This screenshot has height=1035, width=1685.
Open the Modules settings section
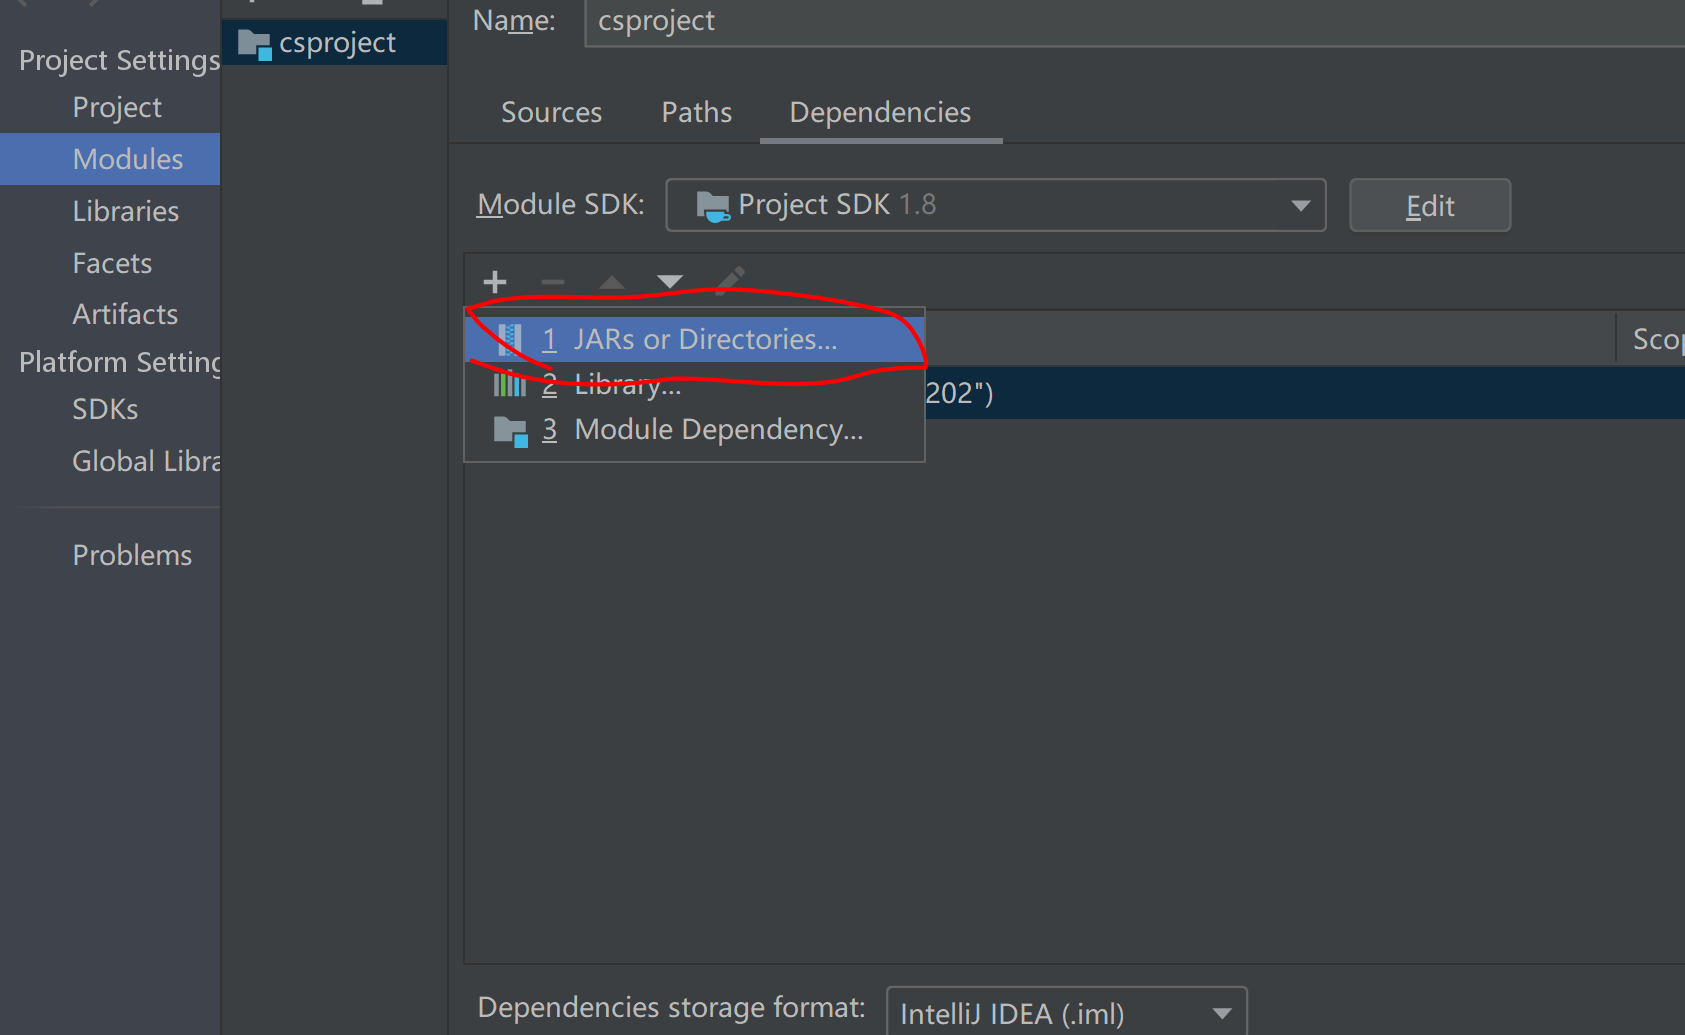pos(110,159)
